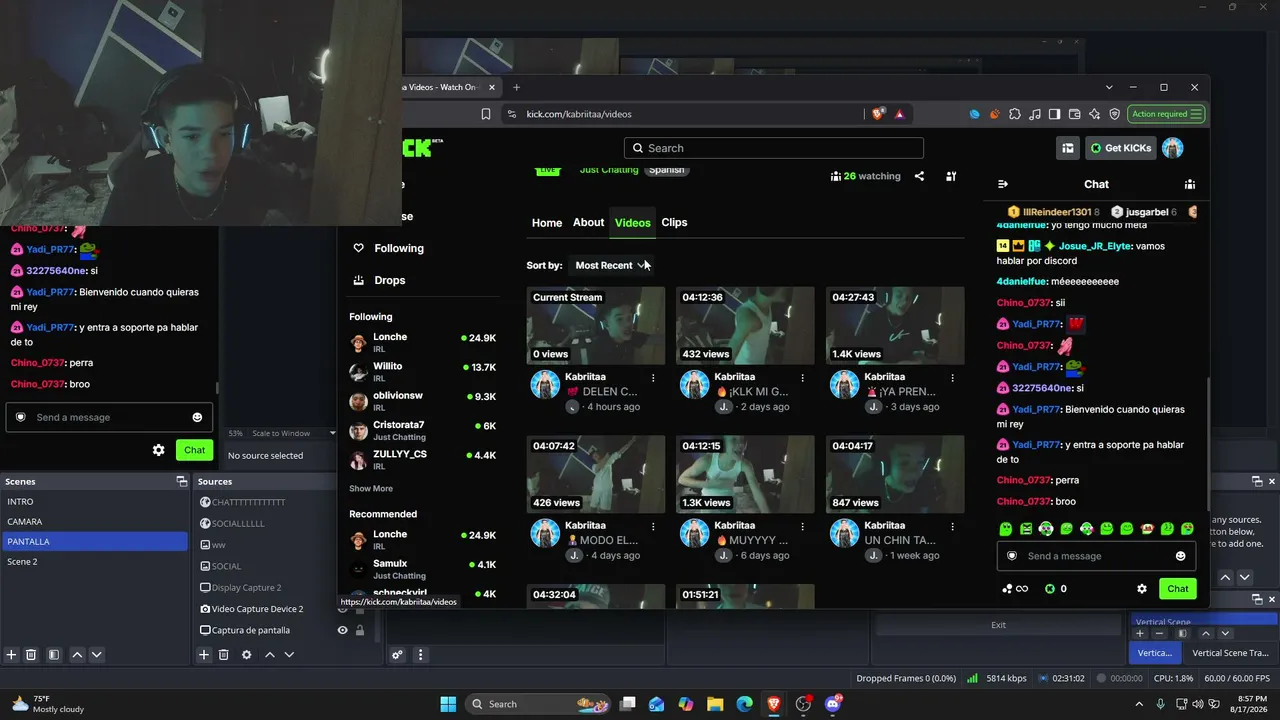The height and width of the screenshot is (720, 1280).
Task: Collapse the Kick chat panel
Action: point(1003,184)
